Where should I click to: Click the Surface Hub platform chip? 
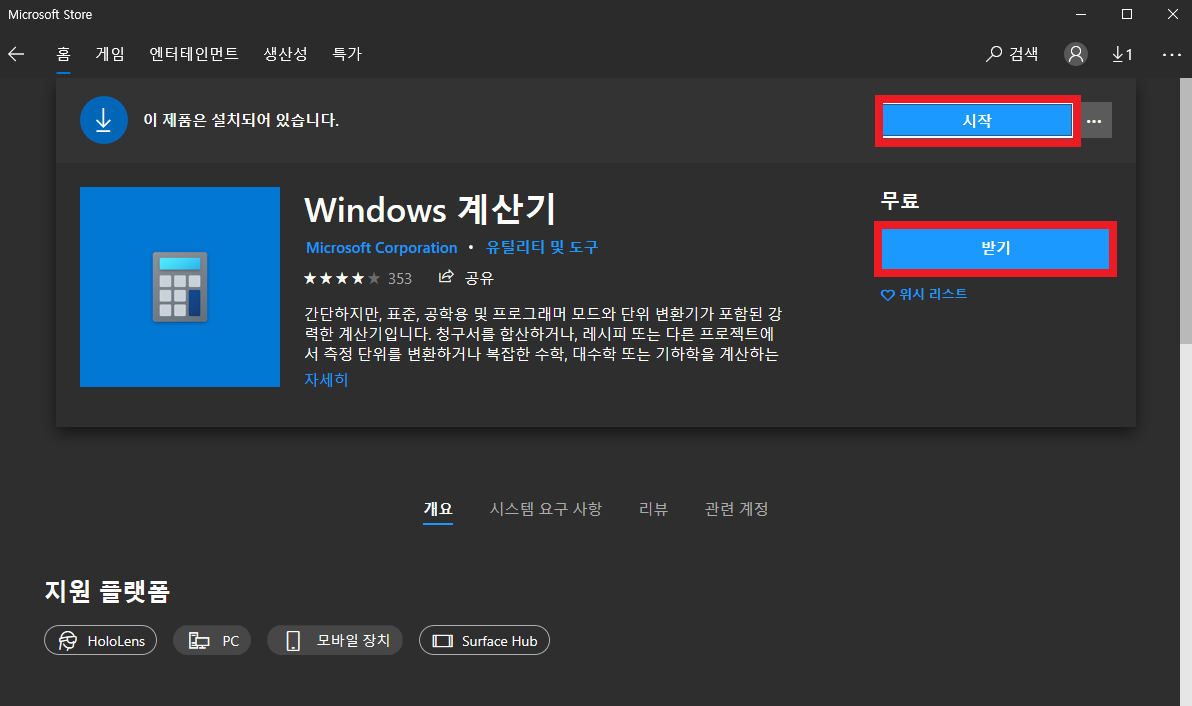coord(484,641)
